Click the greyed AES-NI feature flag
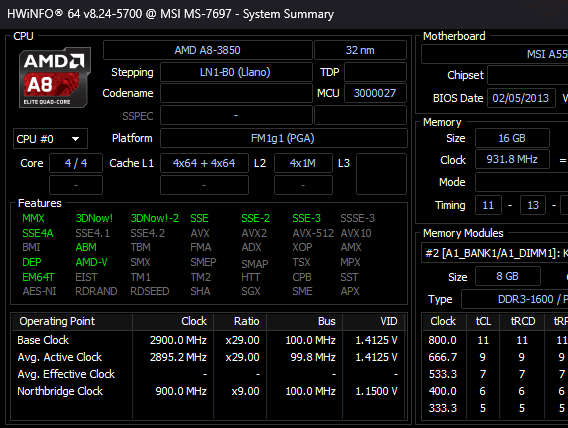The width and height of the screenshot is (568, 428). click(x=39, y=291)
